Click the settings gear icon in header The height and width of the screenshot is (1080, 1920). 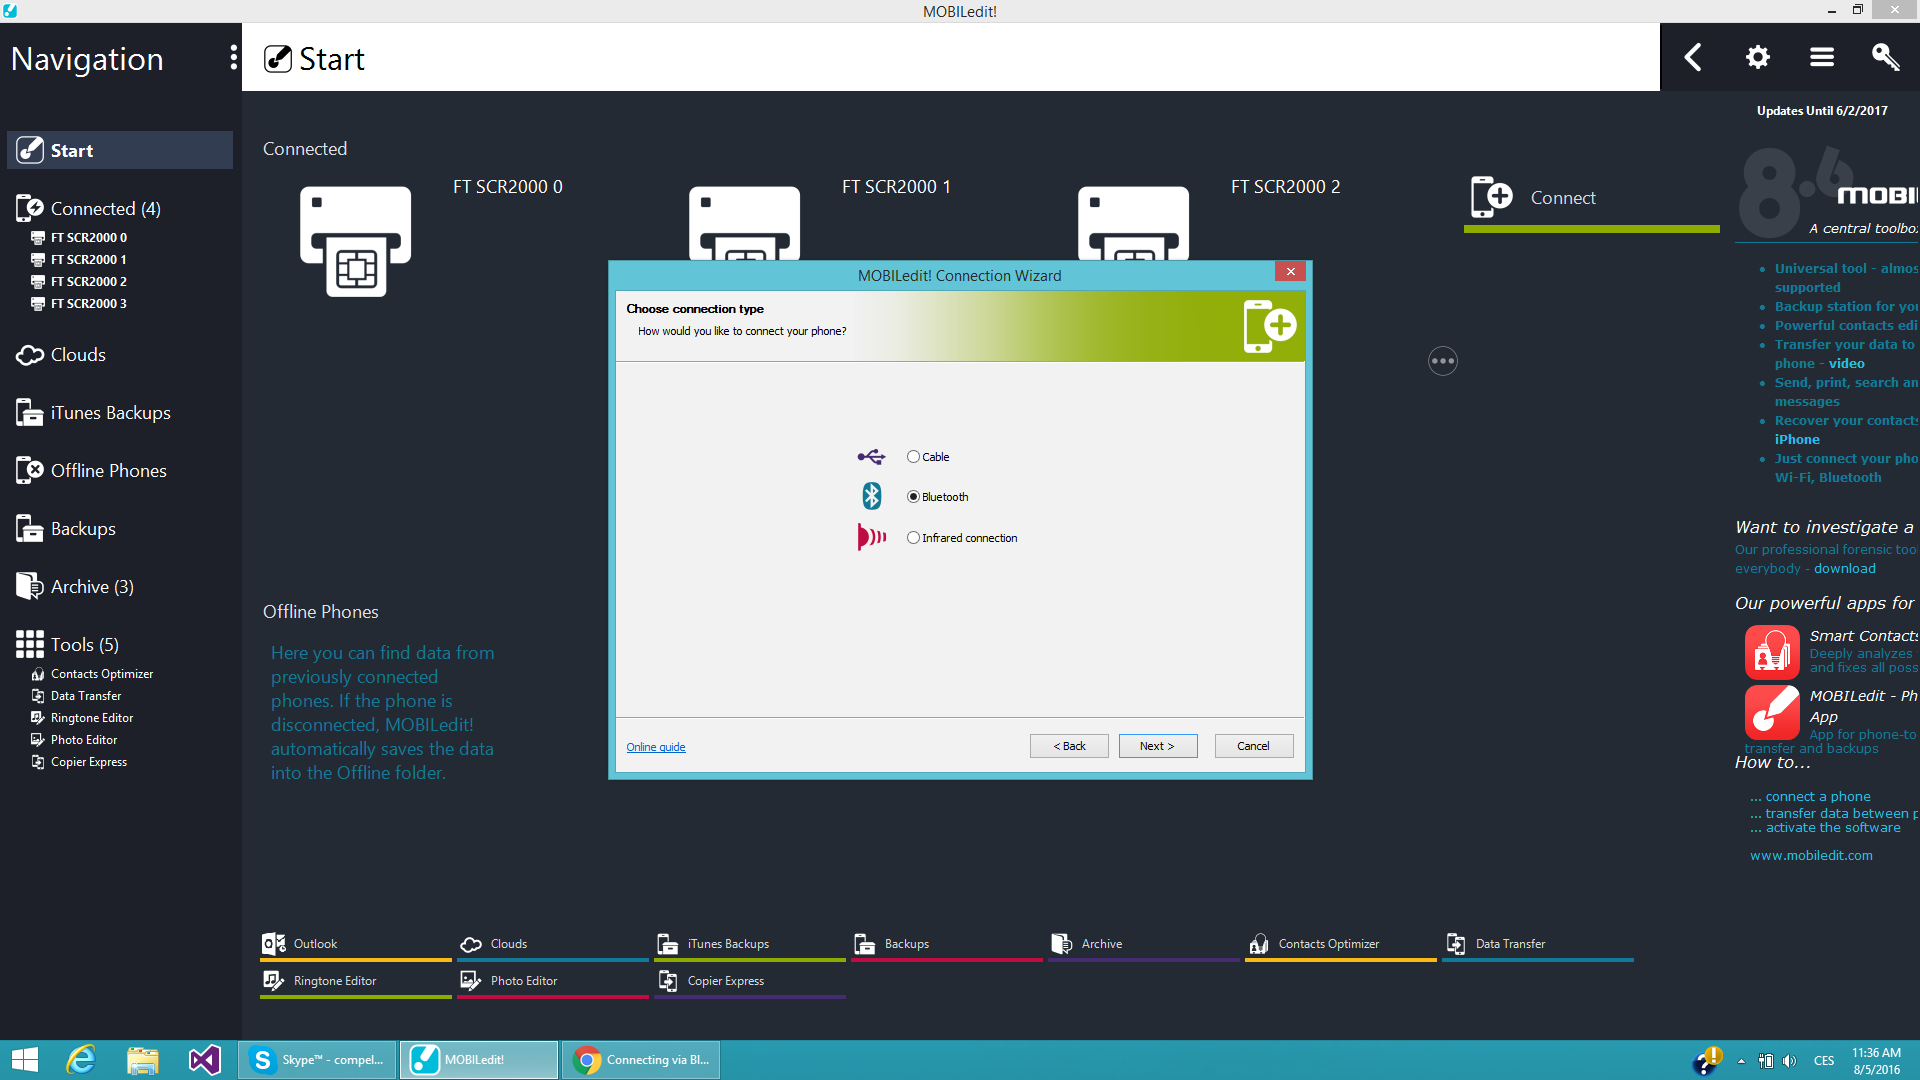pos(1757,57)
